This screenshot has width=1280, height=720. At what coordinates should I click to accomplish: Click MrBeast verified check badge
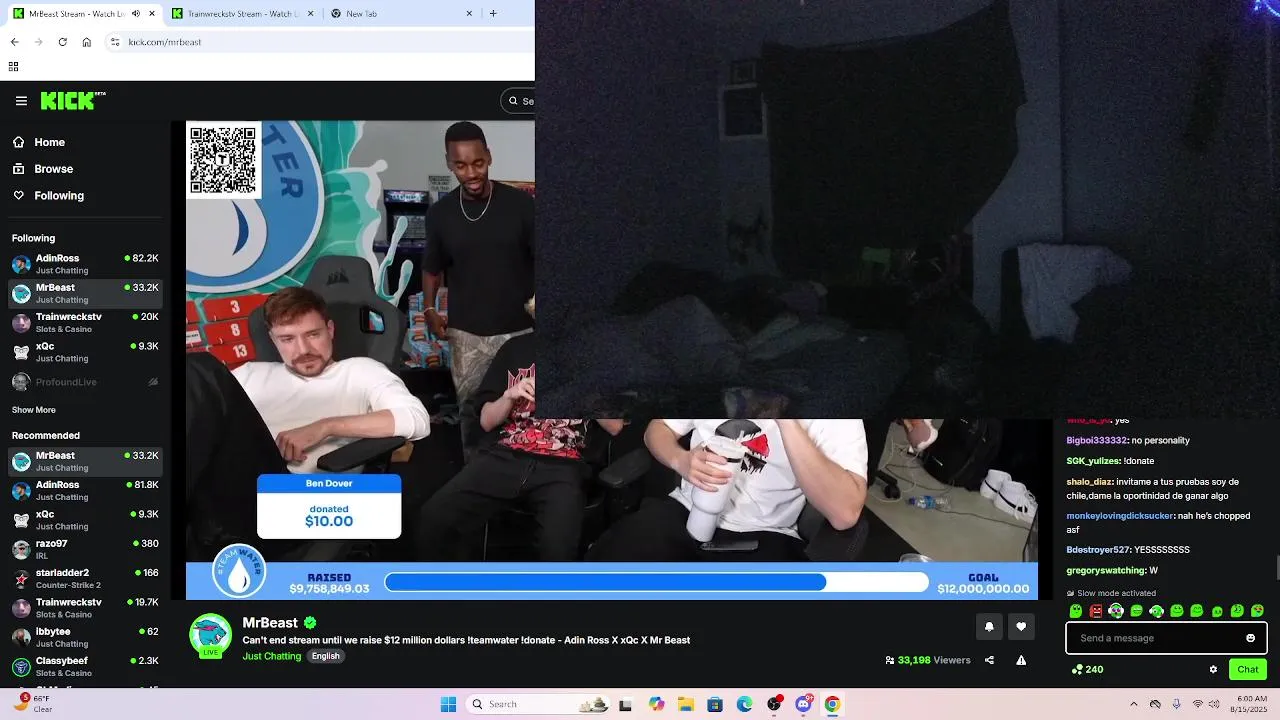(310, 623)
